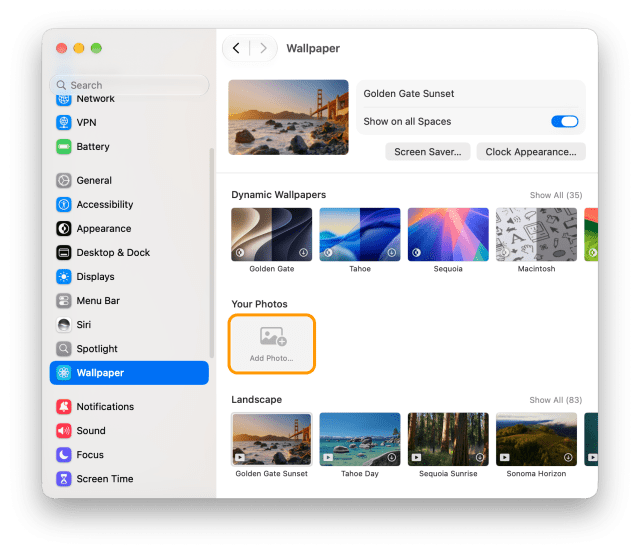Click the current wallpaper preview image
Screen dimensions: 640x554
point(289,117)
